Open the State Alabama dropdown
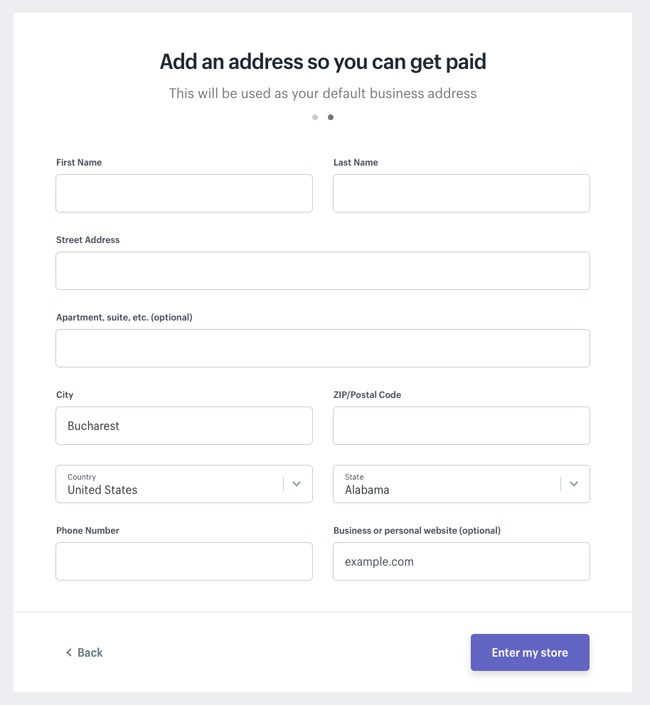650x705 pixels. coord(461,484)
